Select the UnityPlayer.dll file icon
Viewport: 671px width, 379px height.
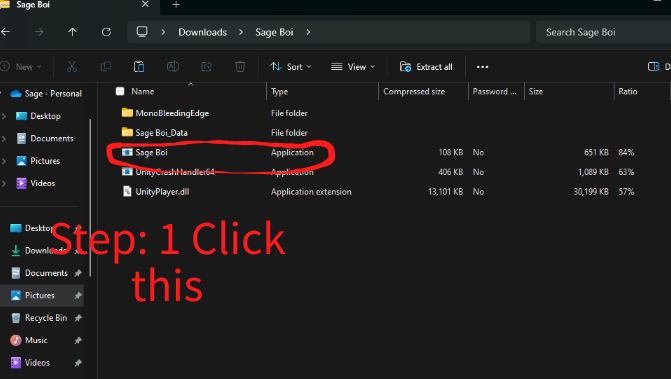(127, 191)
